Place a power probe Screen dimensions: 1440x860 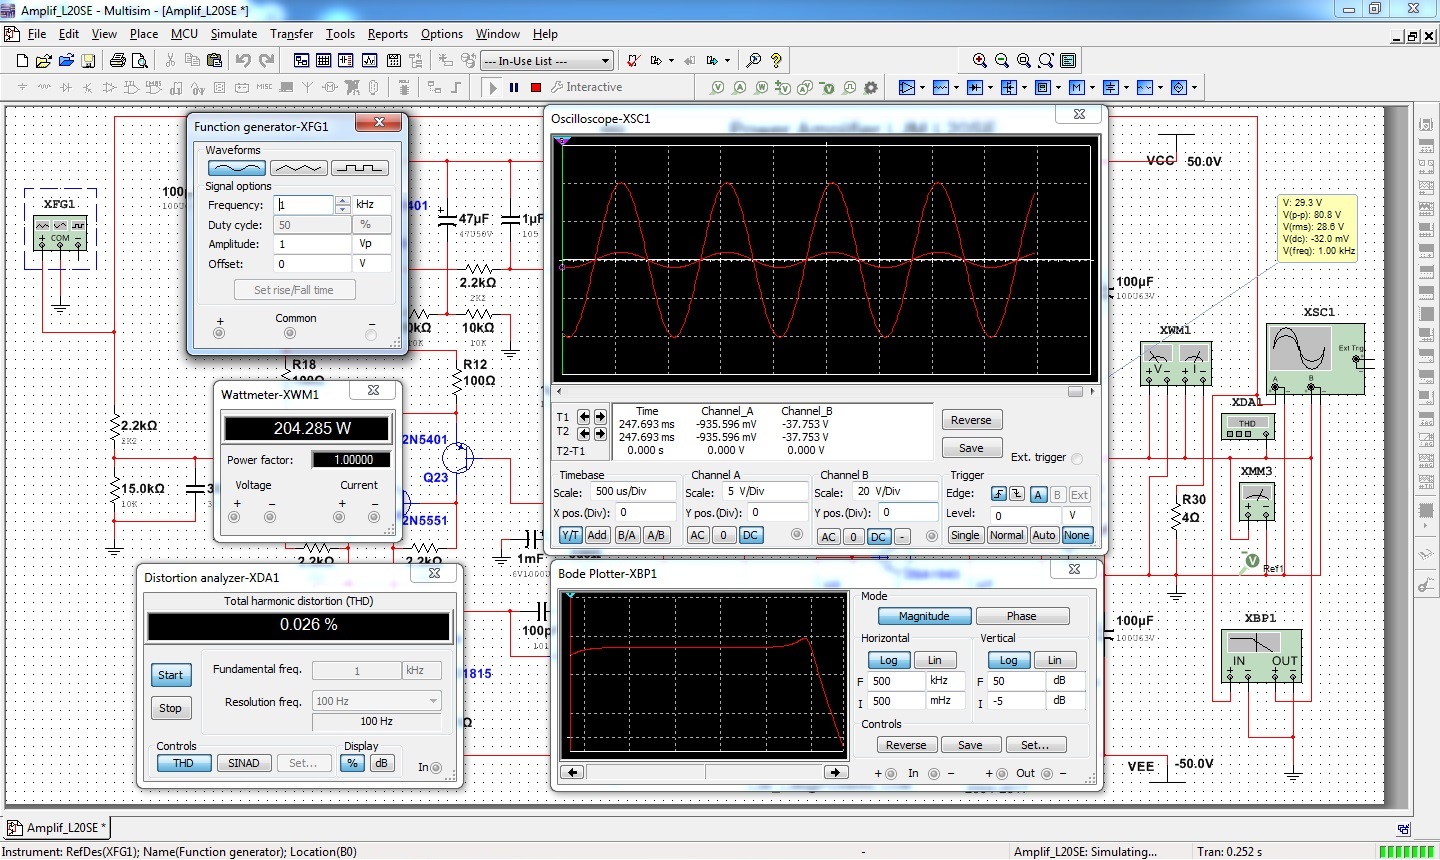point(761,88)
